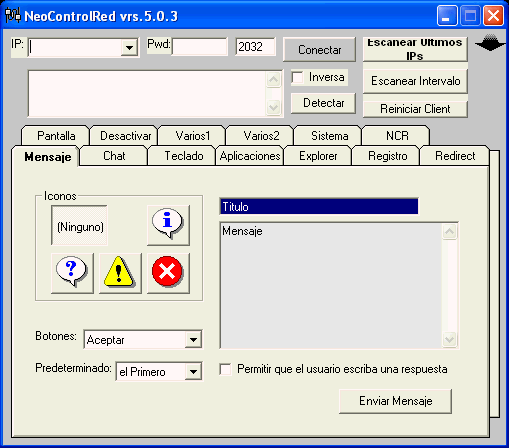This screenshot has width=509, height=448.
Task: Click the Titulo text field
Action: point(319,207)
